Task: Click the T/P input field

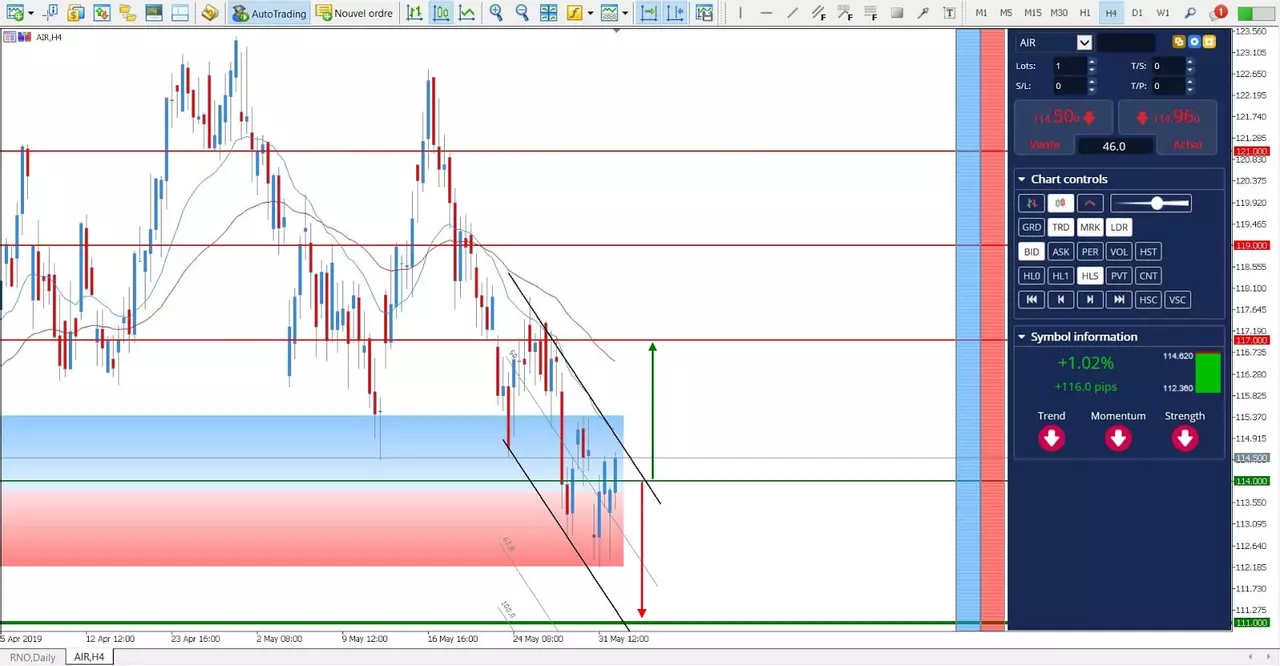Action: [1168, 86]
